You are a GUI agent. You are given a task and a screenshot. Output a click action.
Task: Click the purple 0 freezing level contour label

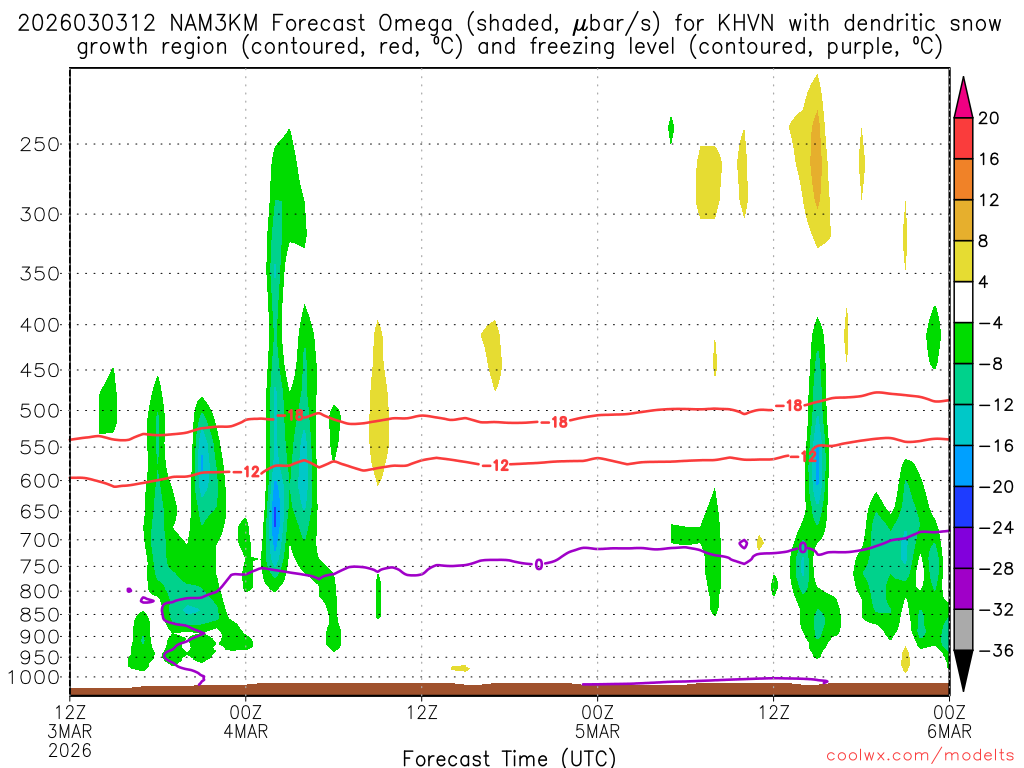pos(538,564)
